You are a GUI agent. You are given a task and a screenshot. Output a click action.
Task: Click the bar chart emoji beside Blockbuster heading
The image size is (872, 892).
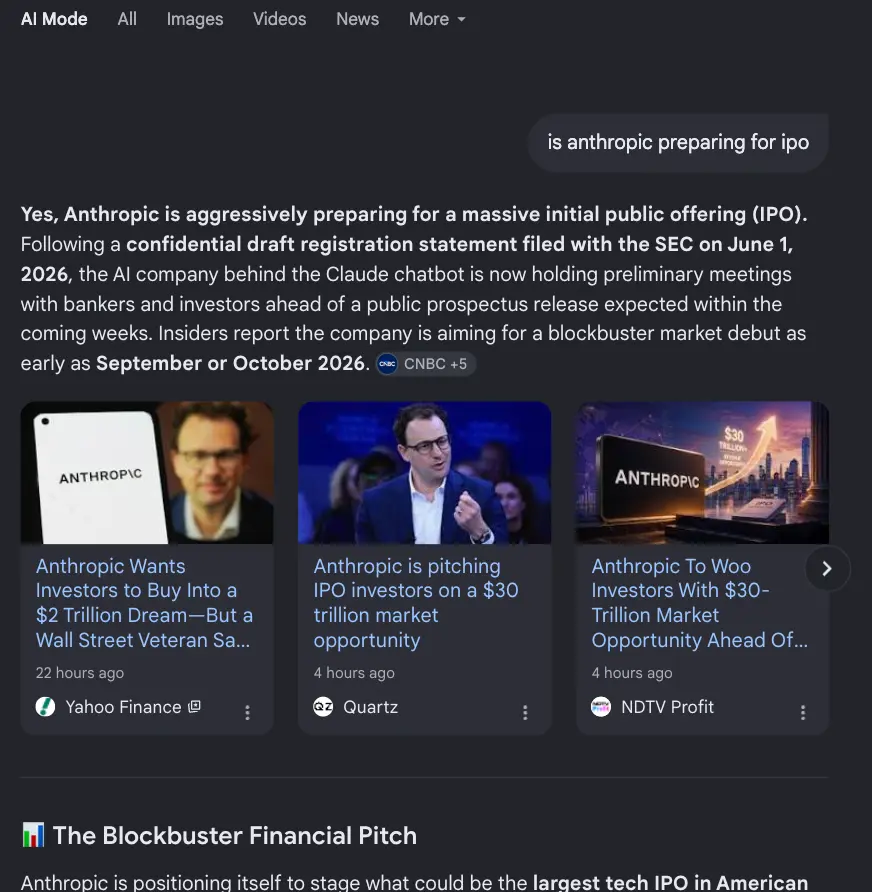tap(33, 835)
